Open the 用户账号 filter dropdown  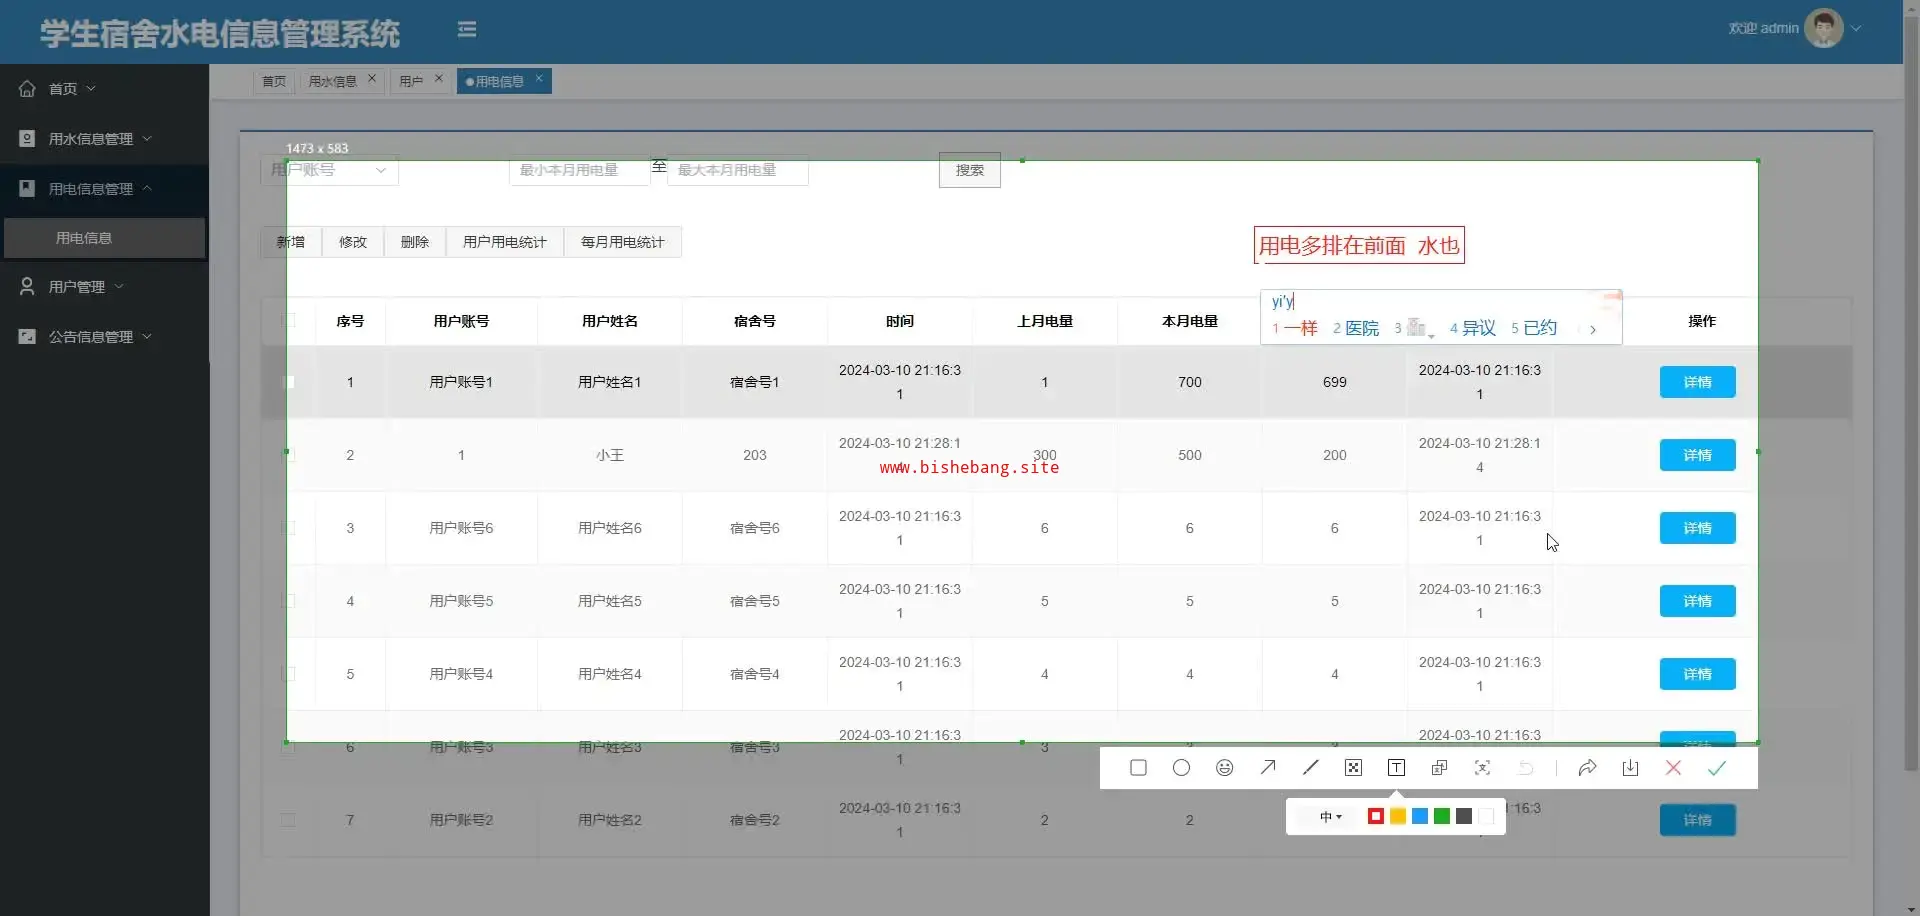pos(329,170)
